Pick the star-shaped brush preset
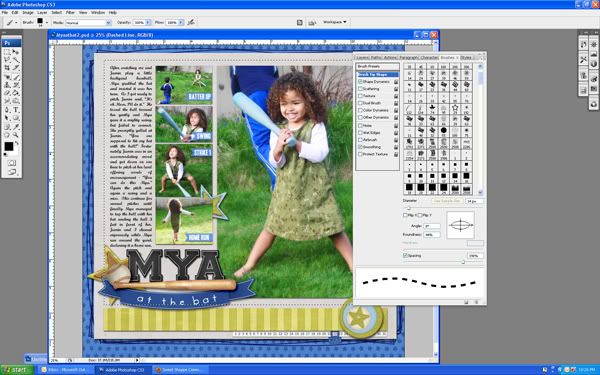 pos(455,108)
